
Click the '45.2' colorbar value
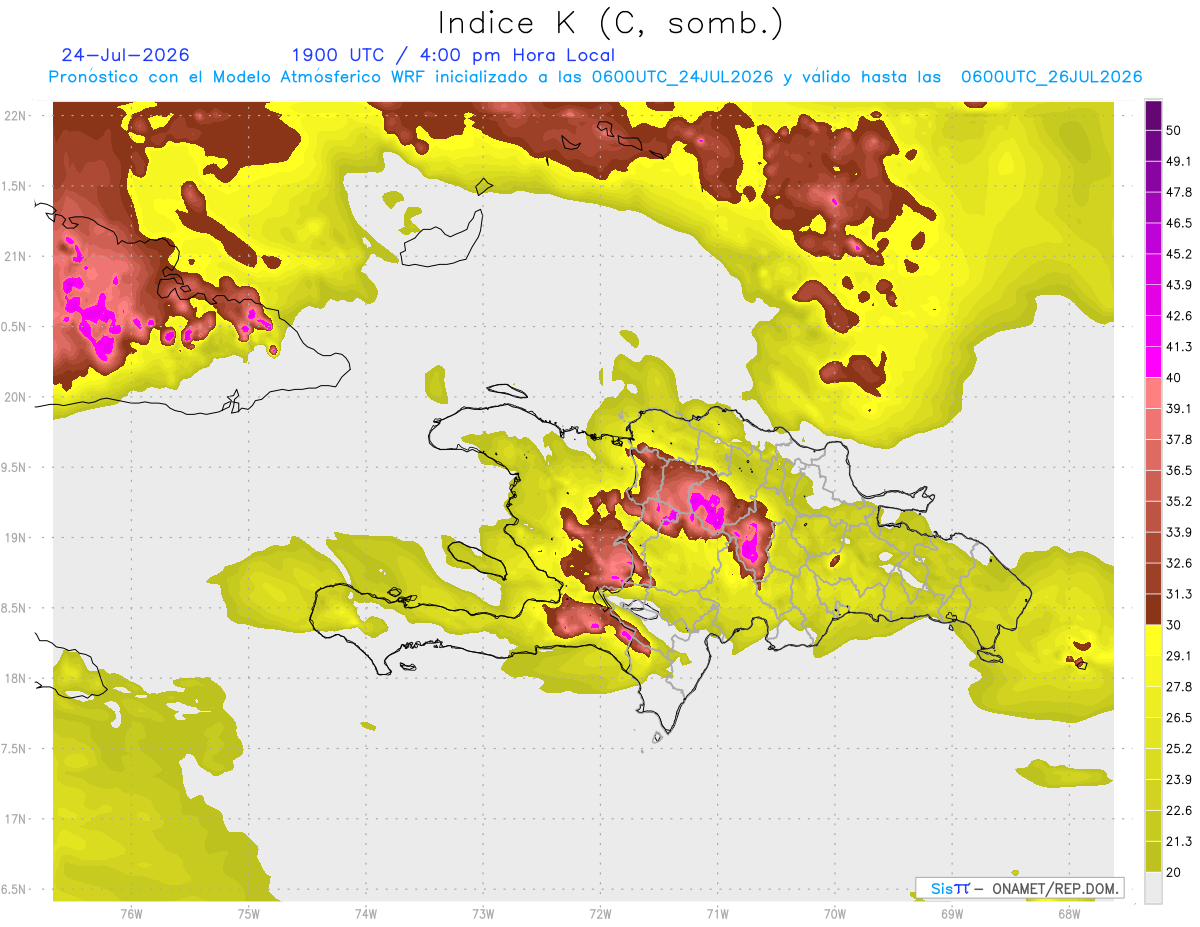click(x=1178, y=254)
